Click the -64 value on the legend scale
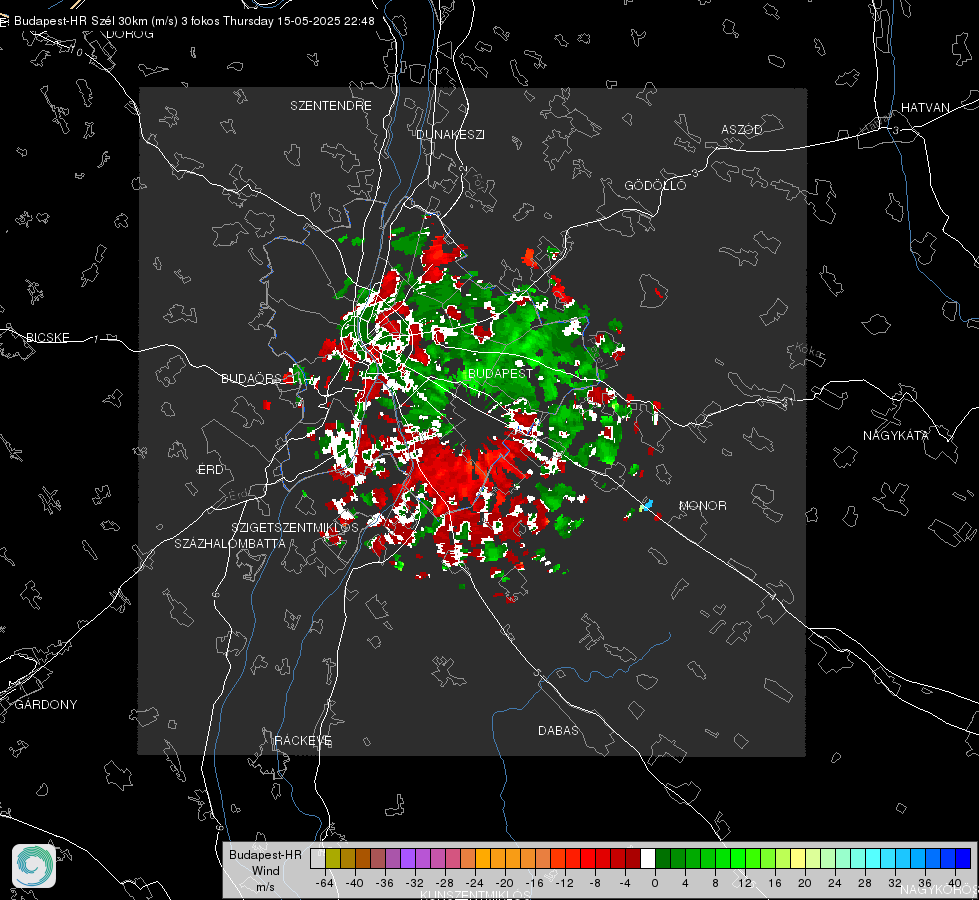The height and width of the screenshot is (900, 979). (x=325, y=883)
